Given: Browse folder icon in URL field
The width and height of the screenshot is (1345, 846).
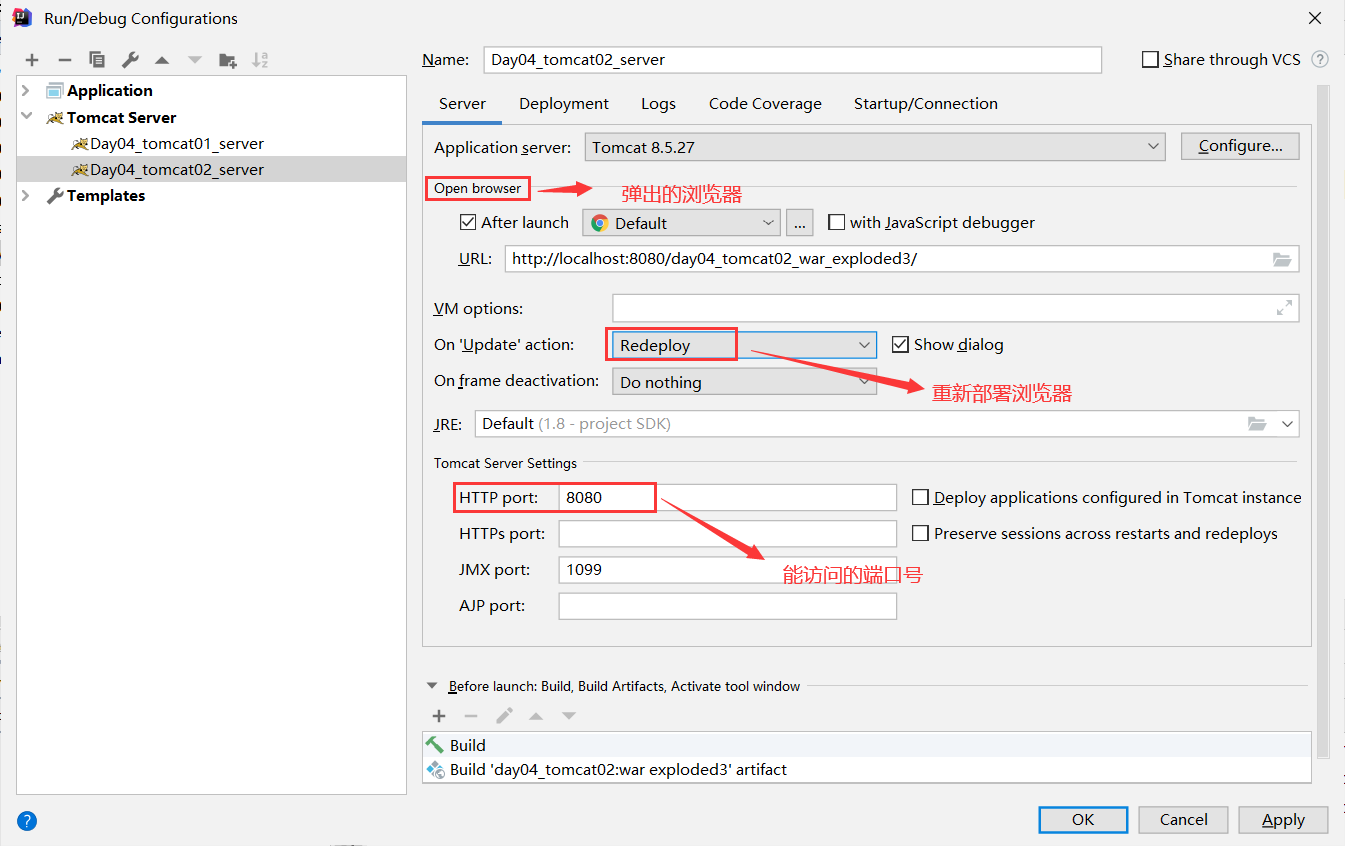Looking at the screenshot, I should (1282, 259).
